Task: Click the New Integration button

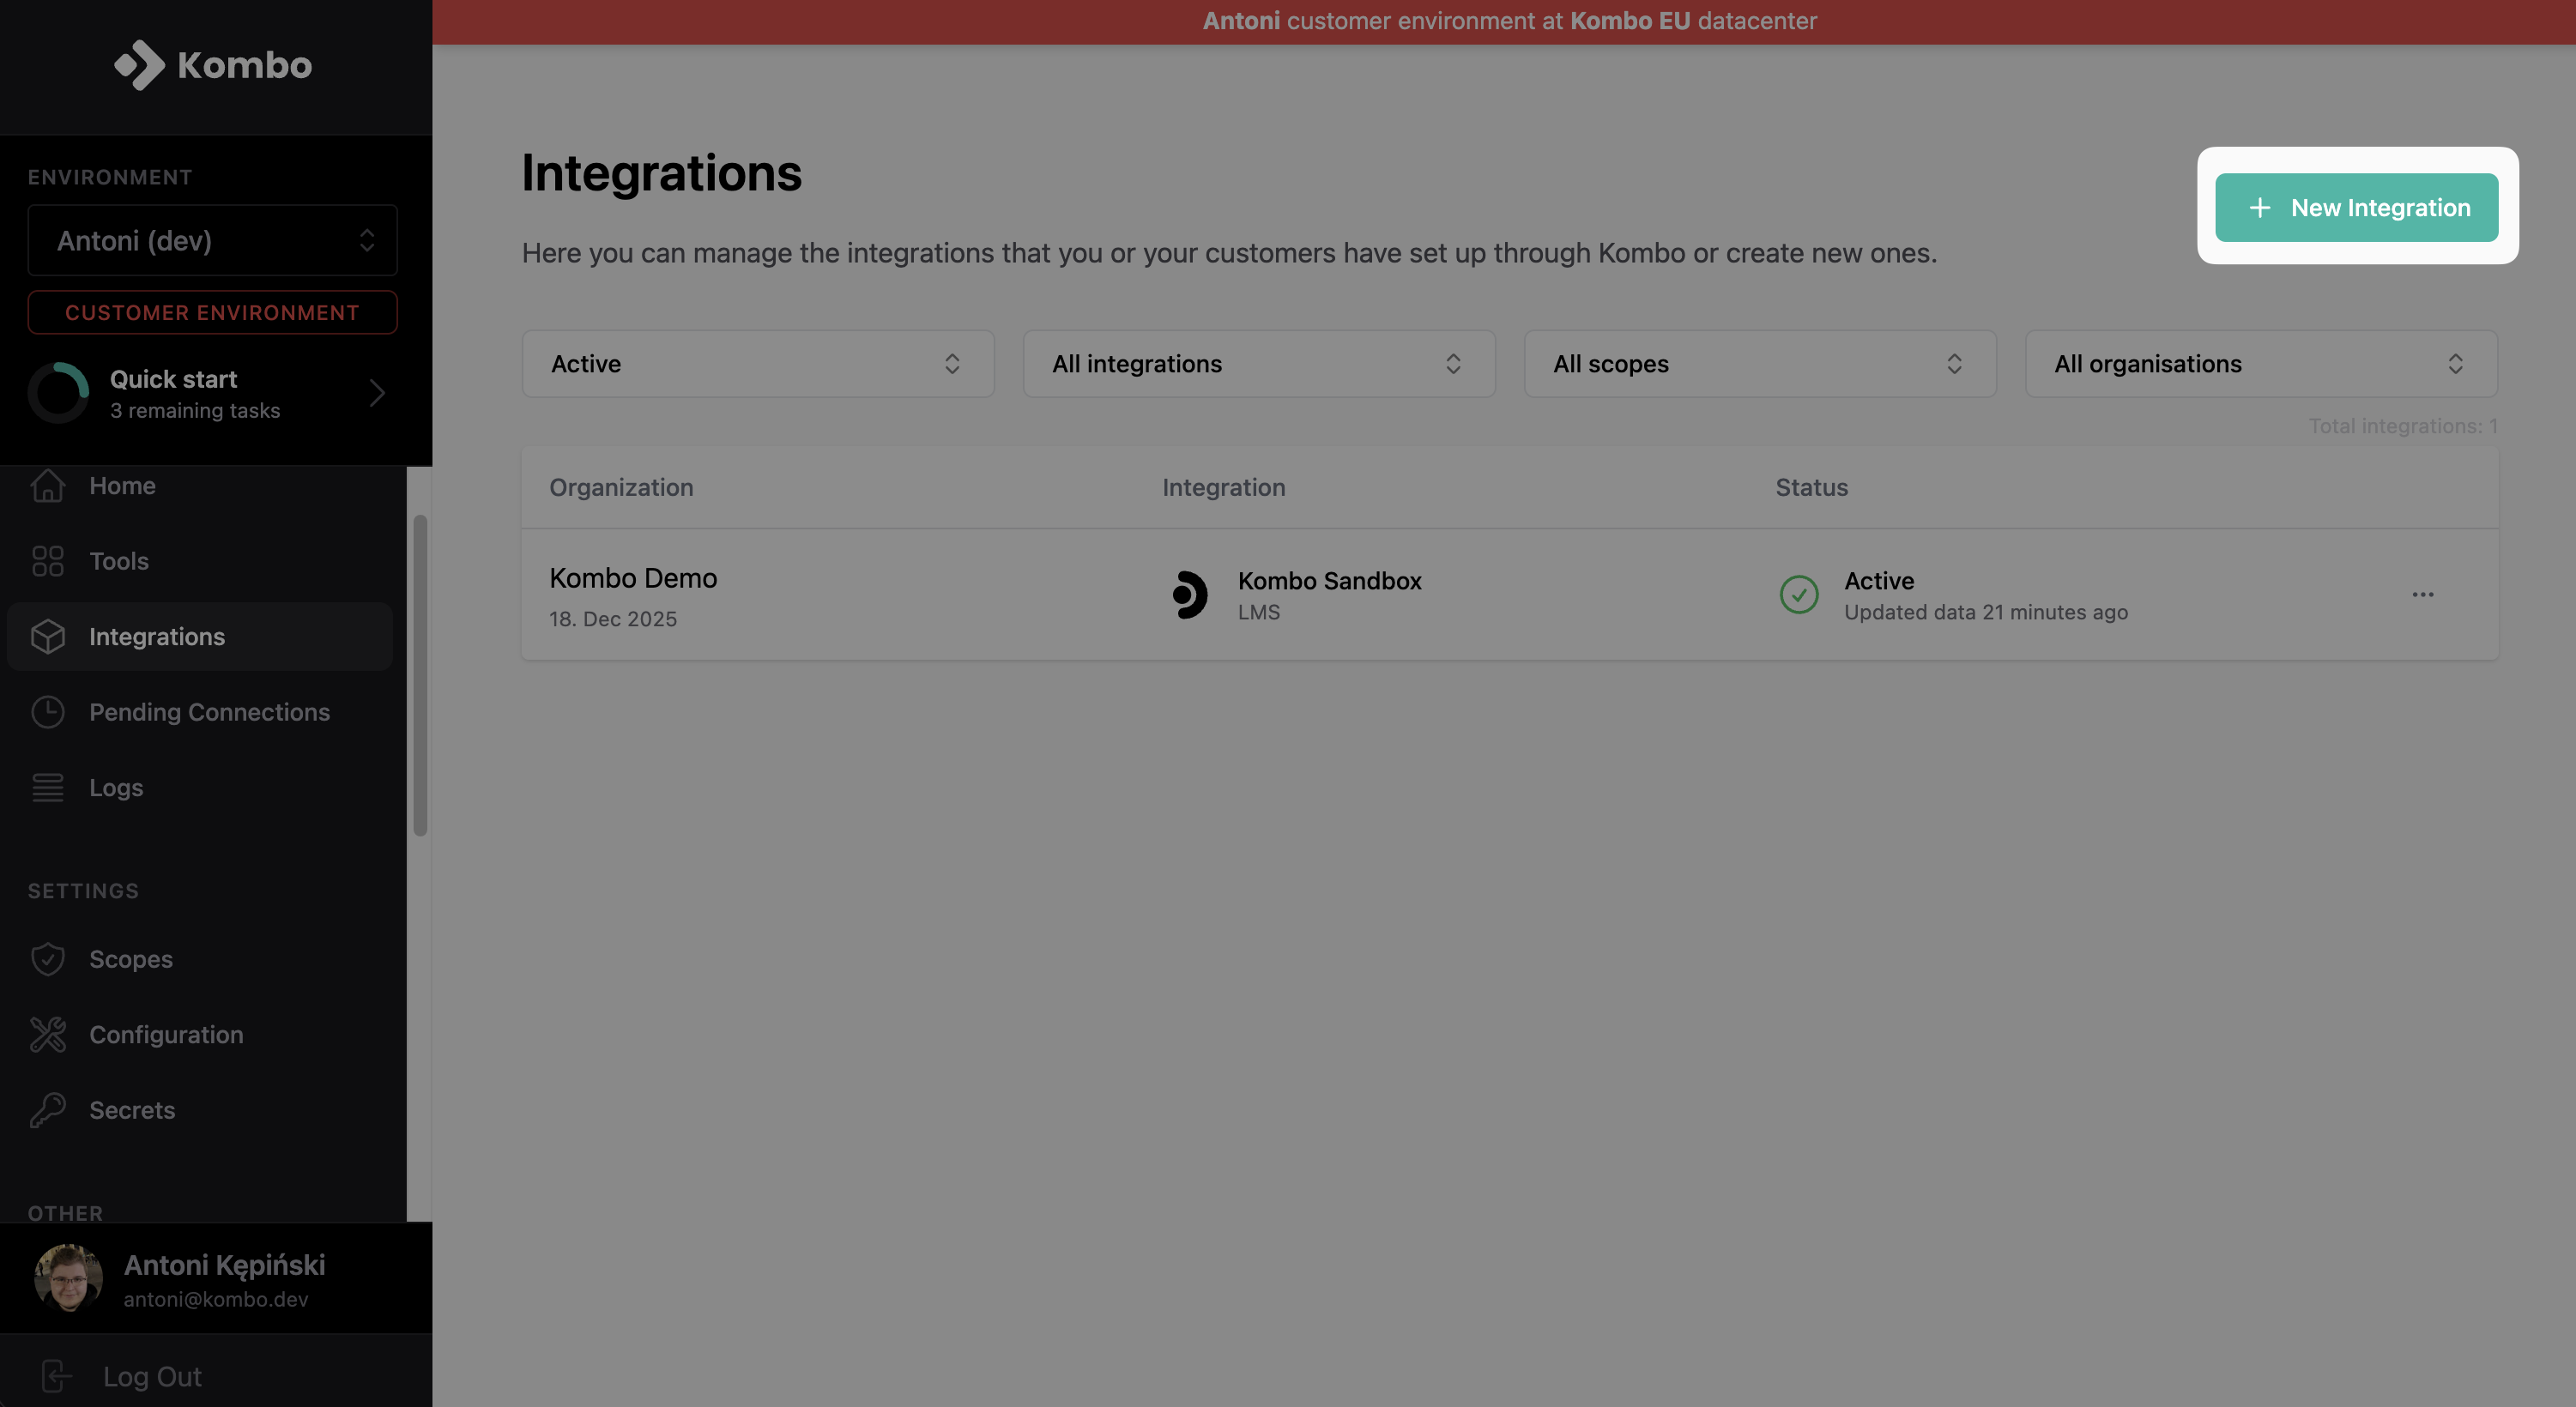Action: 2357,207
